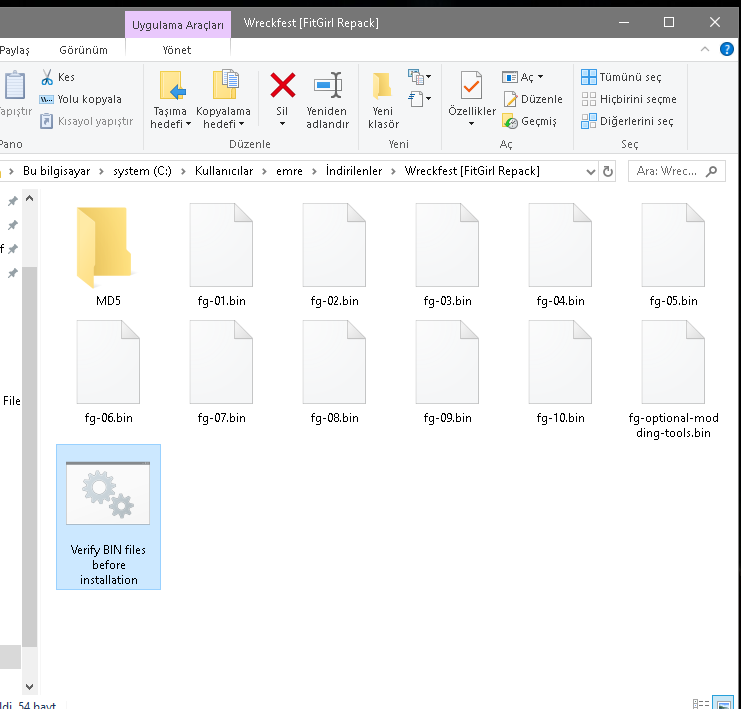
Task: Navigate to Kullanıcılar in breadcrumb
Action: coord(224,171)
